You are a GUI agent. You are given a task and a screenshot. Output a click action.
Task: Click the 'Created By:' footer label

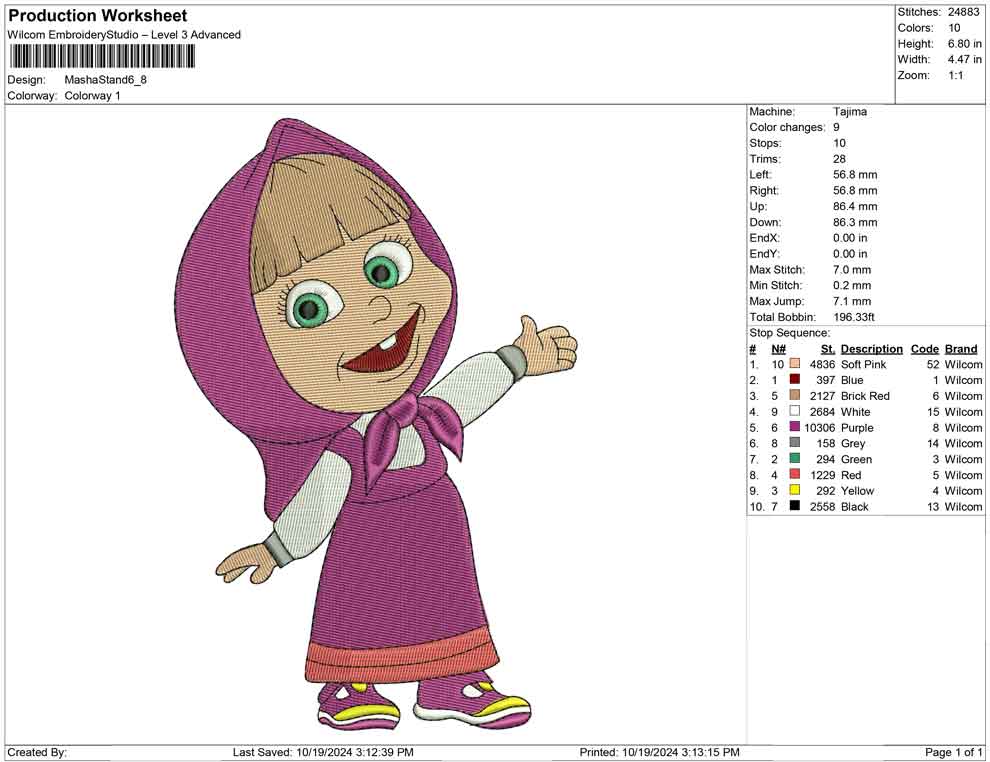point(37,752)
